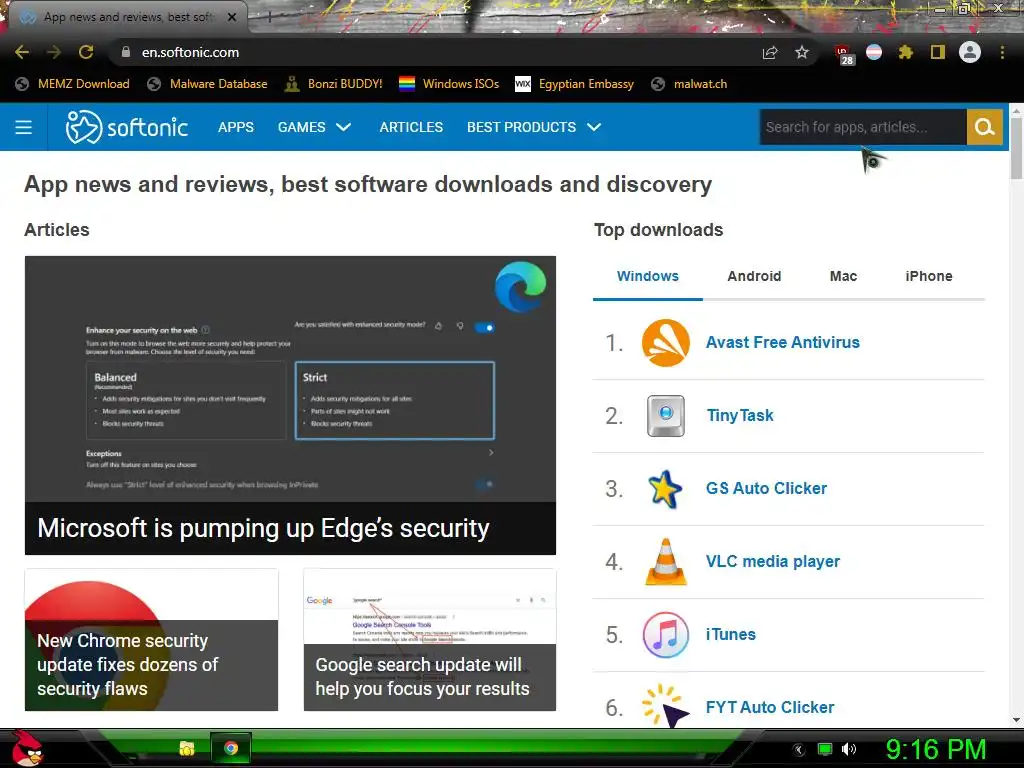Open the Google search update article
This screenshot has width=1024, height=768.
(430, 639)
